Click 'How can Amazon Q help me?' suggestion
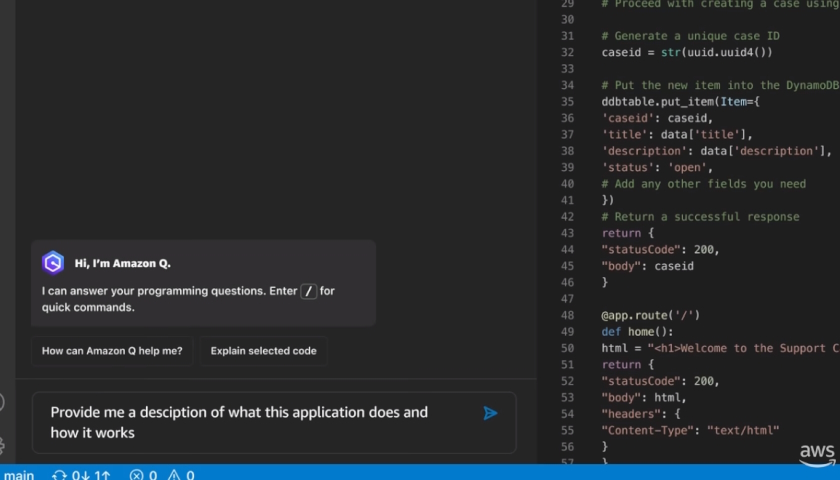 (x=112, y=351)
